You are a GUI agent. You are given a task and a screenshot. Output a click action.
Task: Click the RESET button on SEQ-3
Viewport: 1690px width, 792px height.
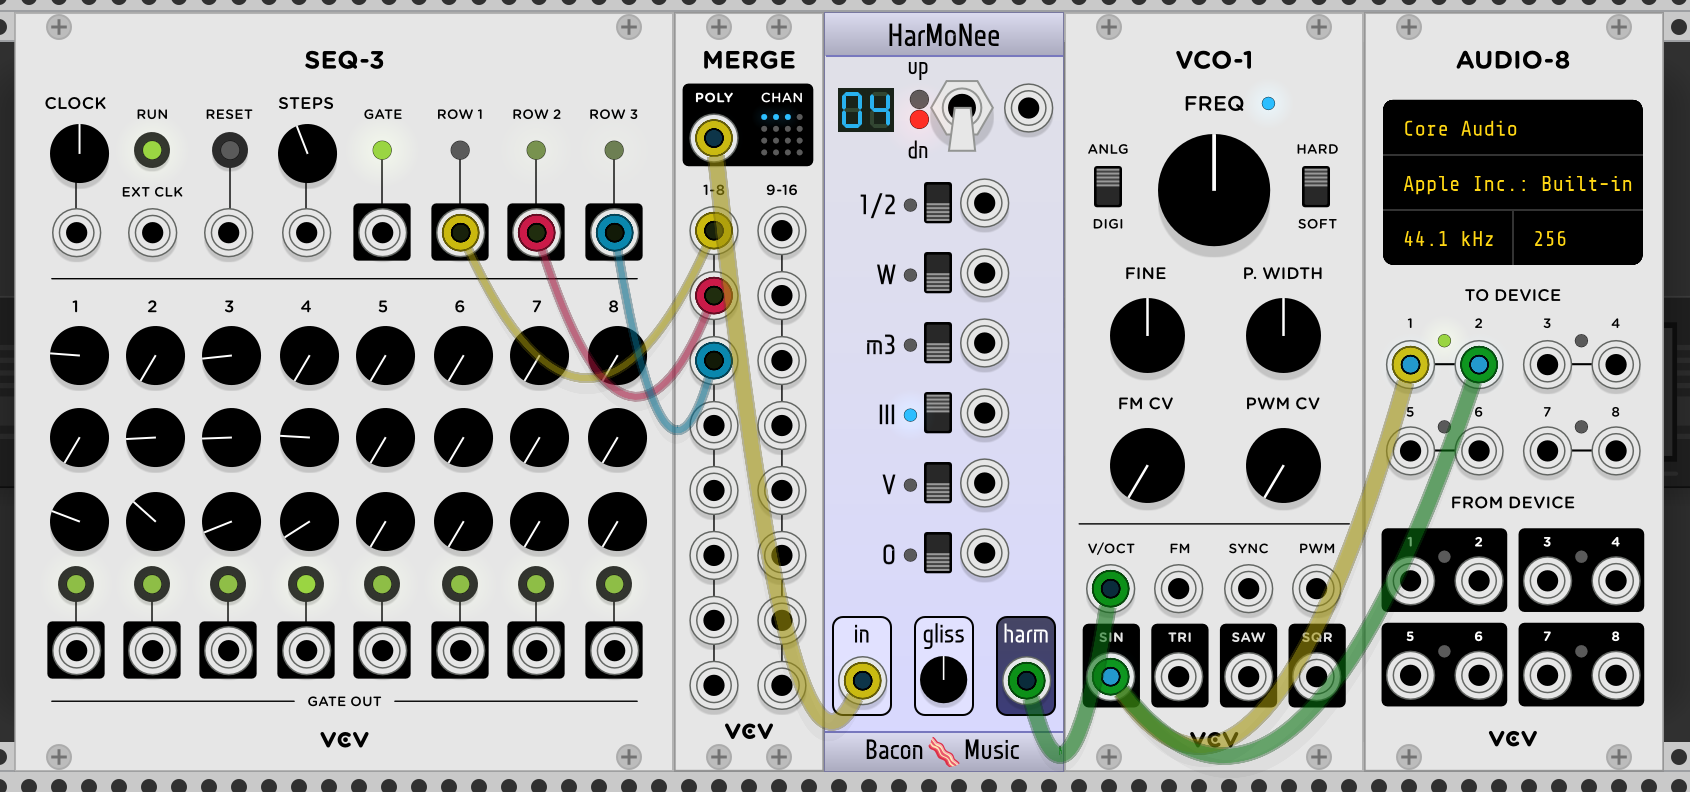pos(230,151)
